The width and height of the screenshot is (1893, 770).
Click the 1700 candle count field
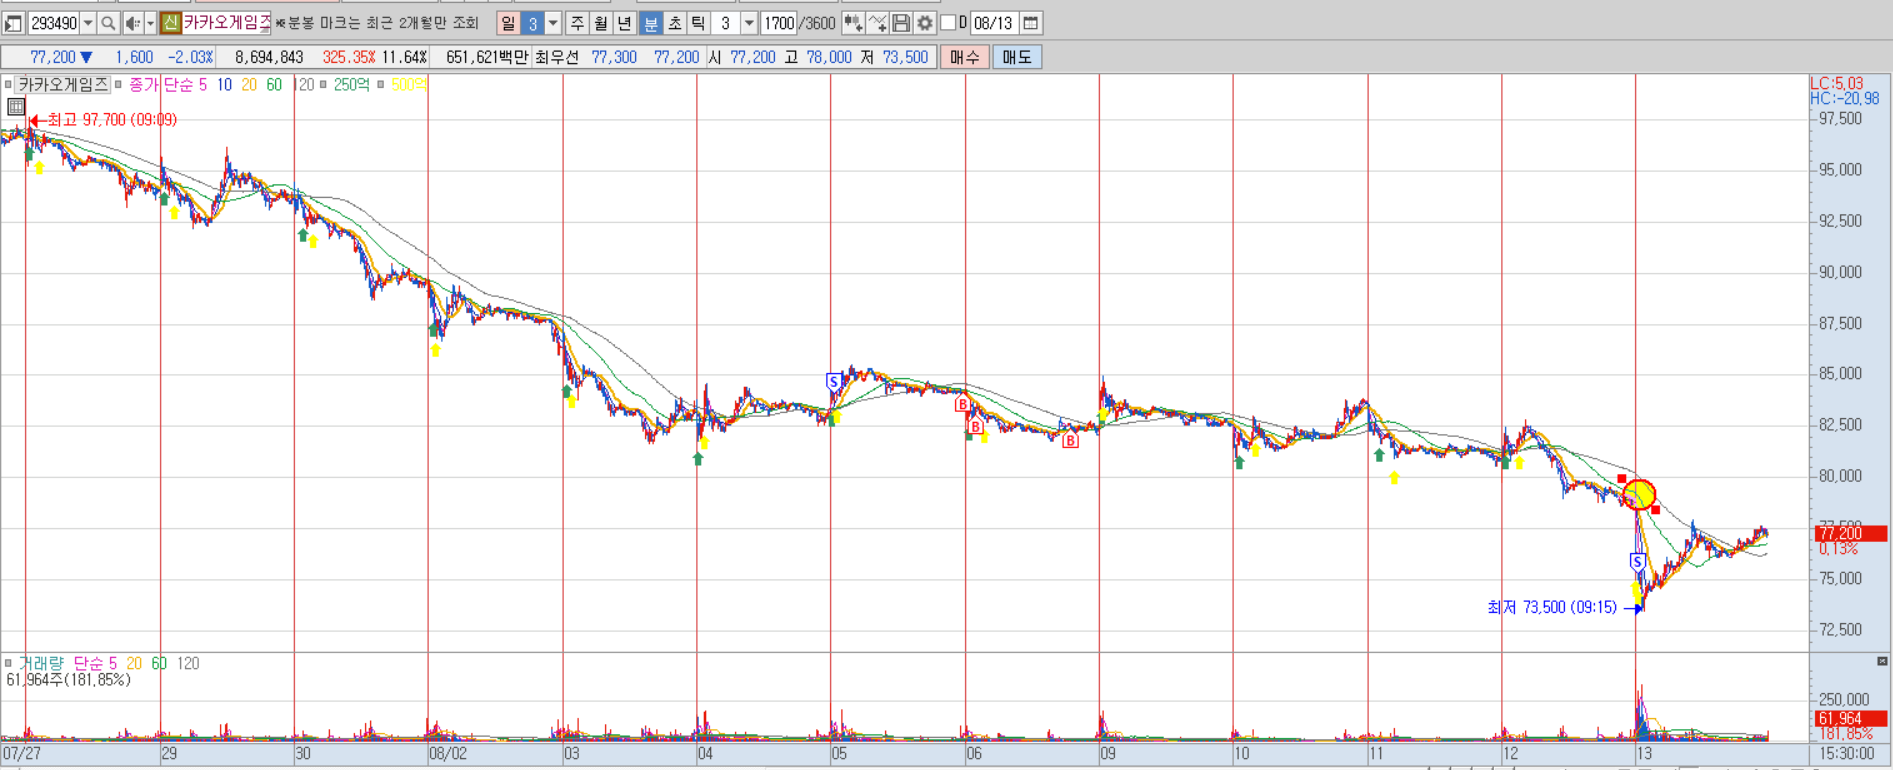[x=779, y=23]
